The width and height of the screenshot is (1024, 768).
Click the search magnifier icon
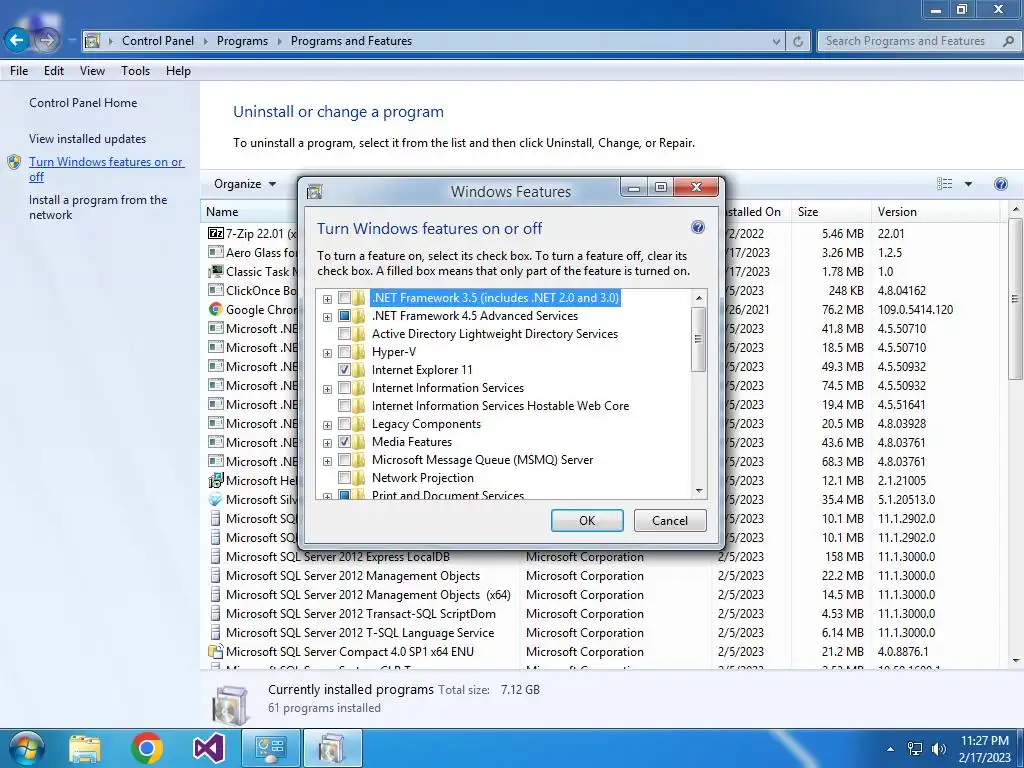pyautogui.click(x=1008, y=41)
